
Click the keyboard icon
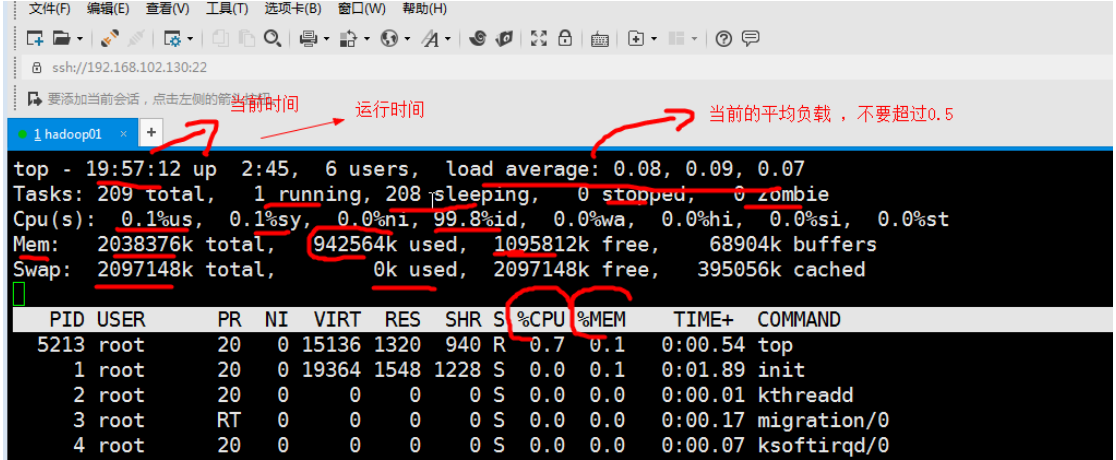pos(599,39)
